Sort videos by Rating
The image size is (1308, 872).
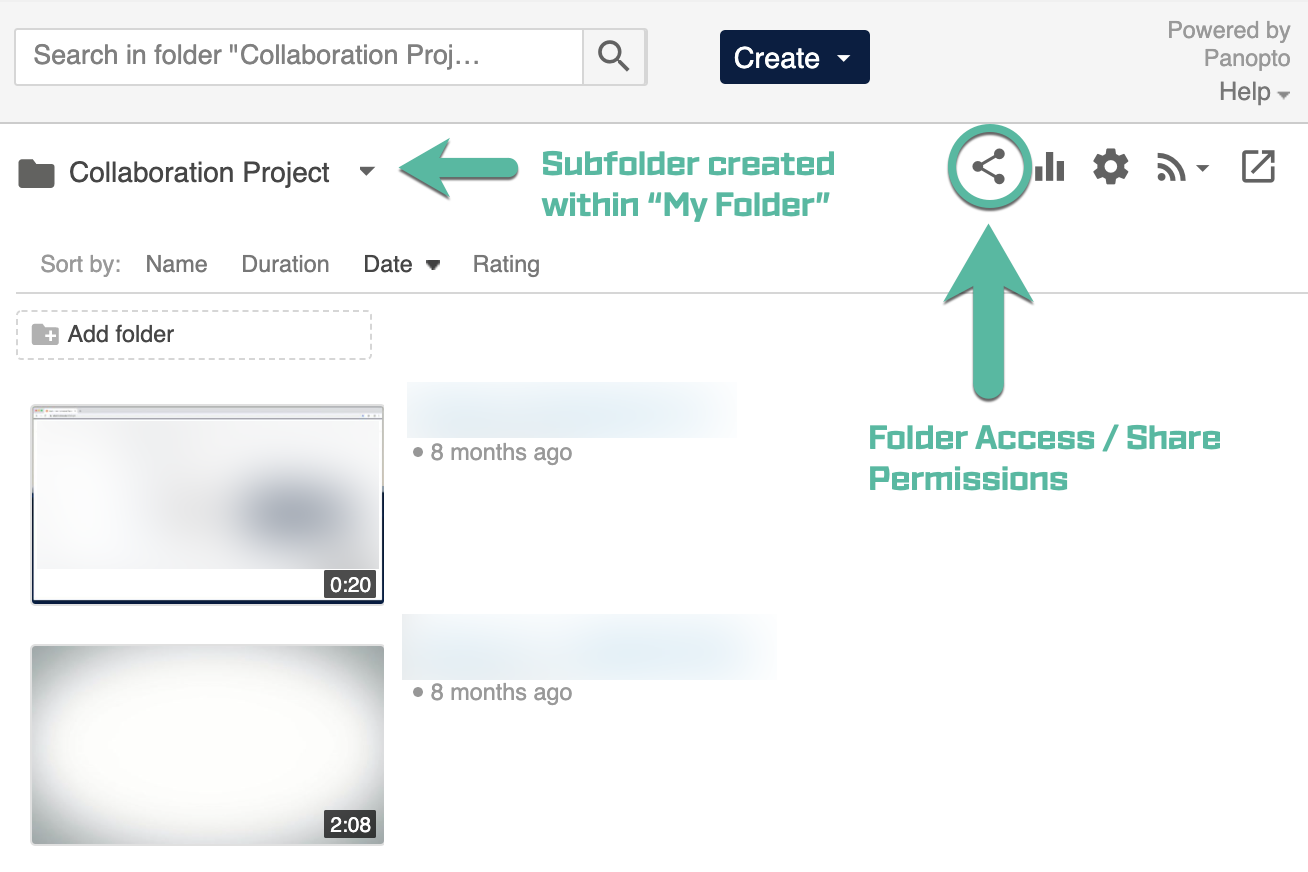tap(506, 264)
